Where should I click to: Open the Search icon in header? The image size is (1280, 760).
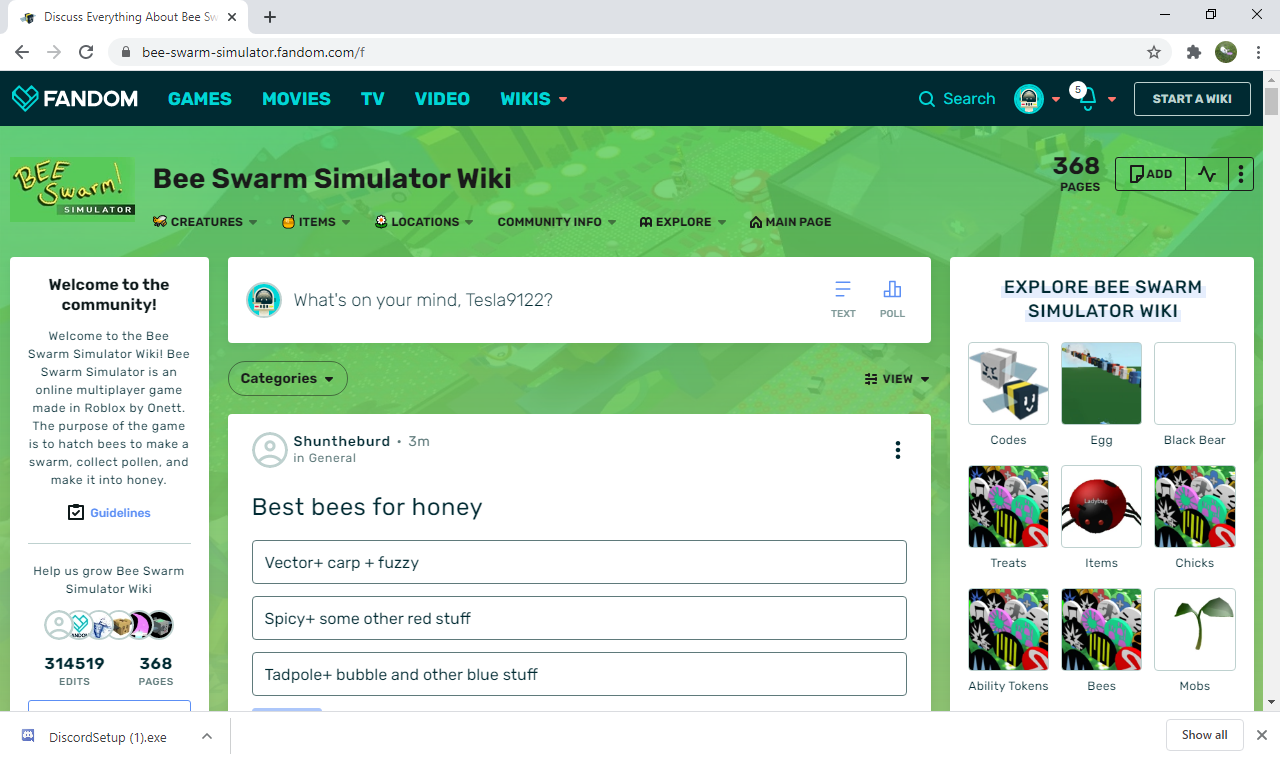point(927,99)
